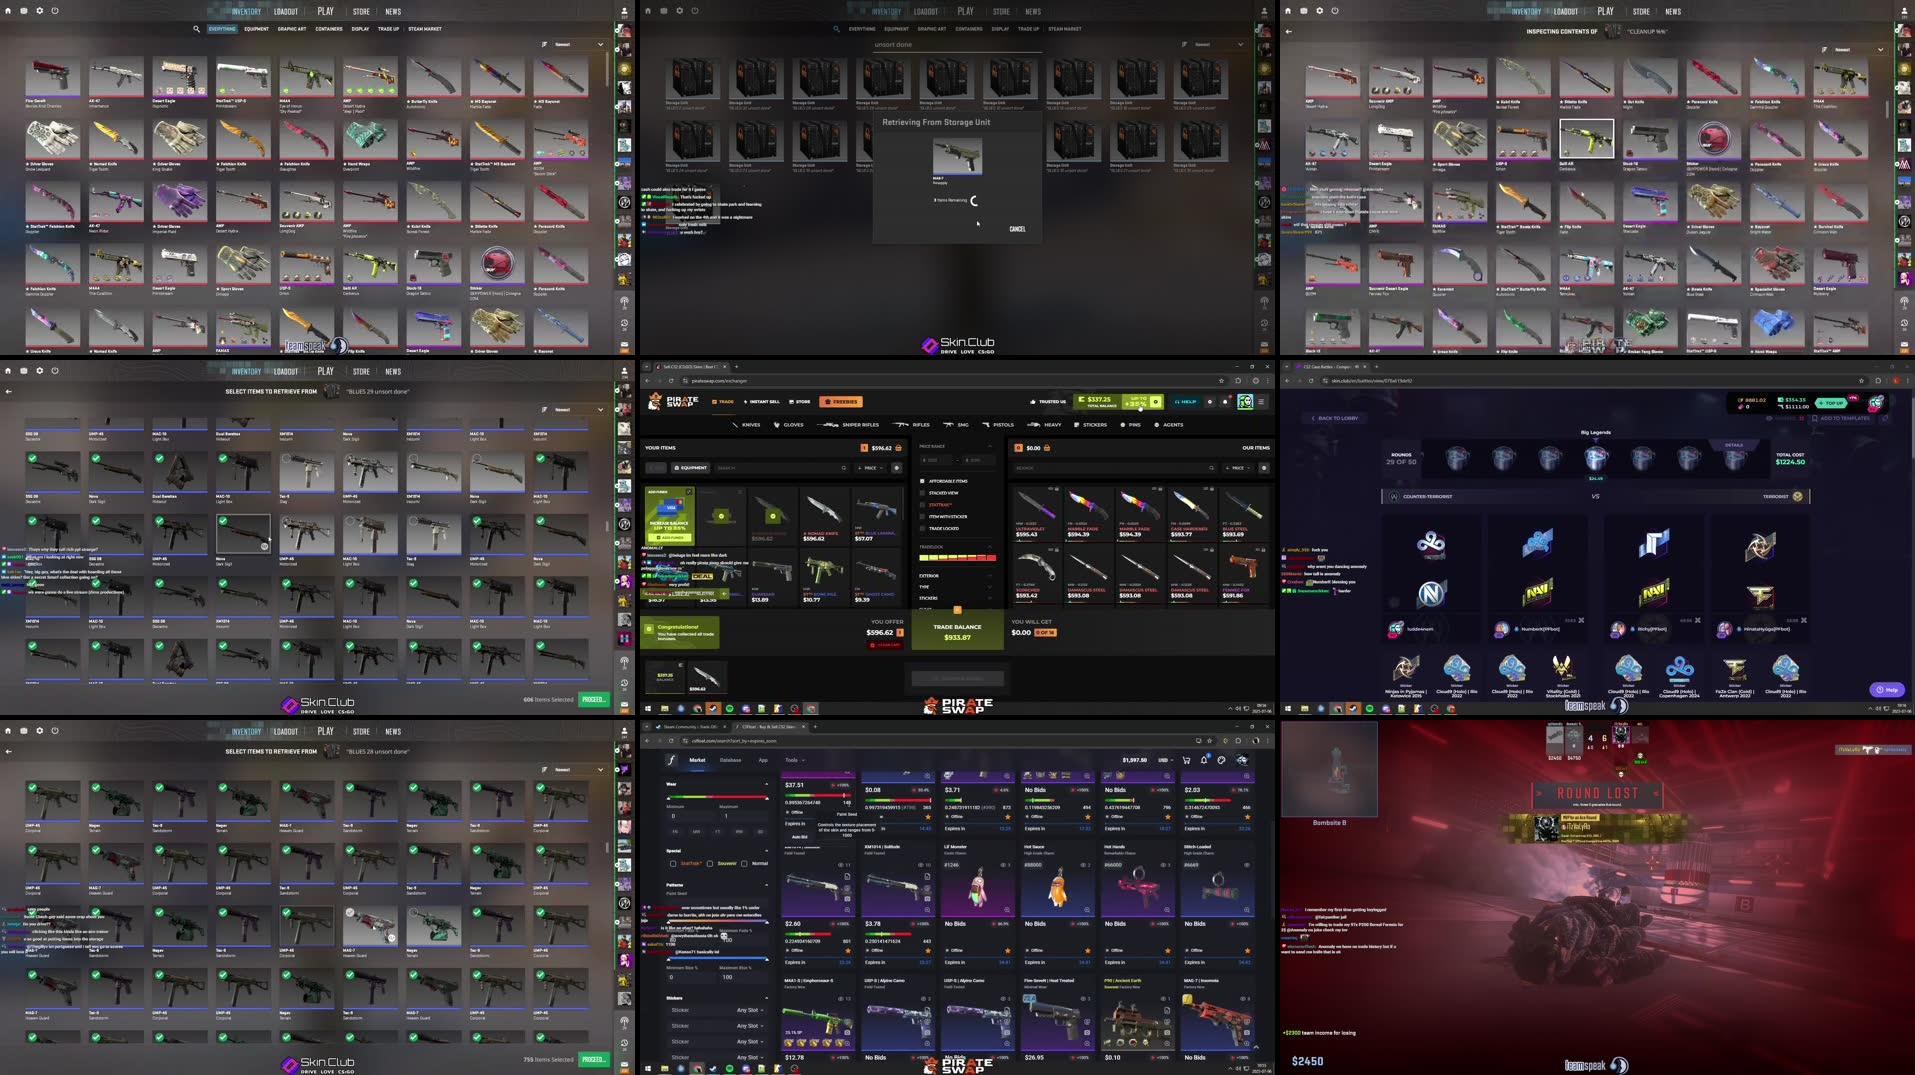Click PROCEED in the BLUES 29 panel
1915x1075 pixels.
pos(594,699)
